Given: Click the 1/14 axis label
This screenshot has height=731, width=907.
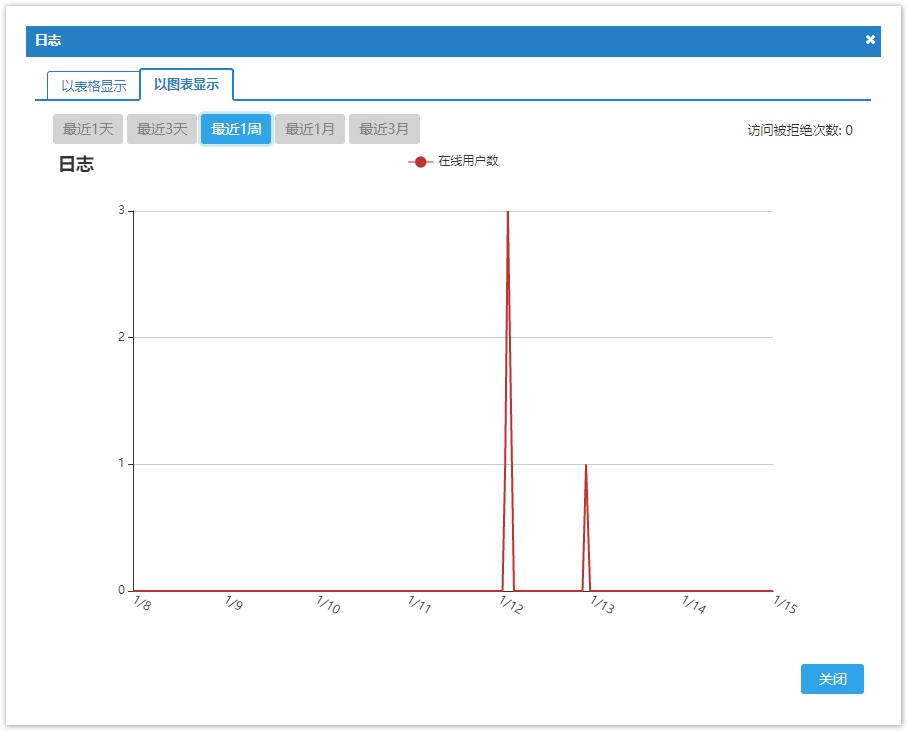Looking at the screenshot, I should [694, 604].
